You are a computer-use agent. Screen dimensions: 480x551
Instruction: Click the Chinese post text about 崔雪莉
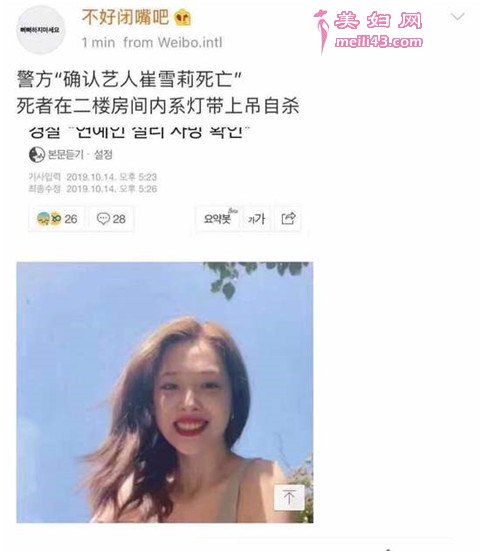coord(158,92)
